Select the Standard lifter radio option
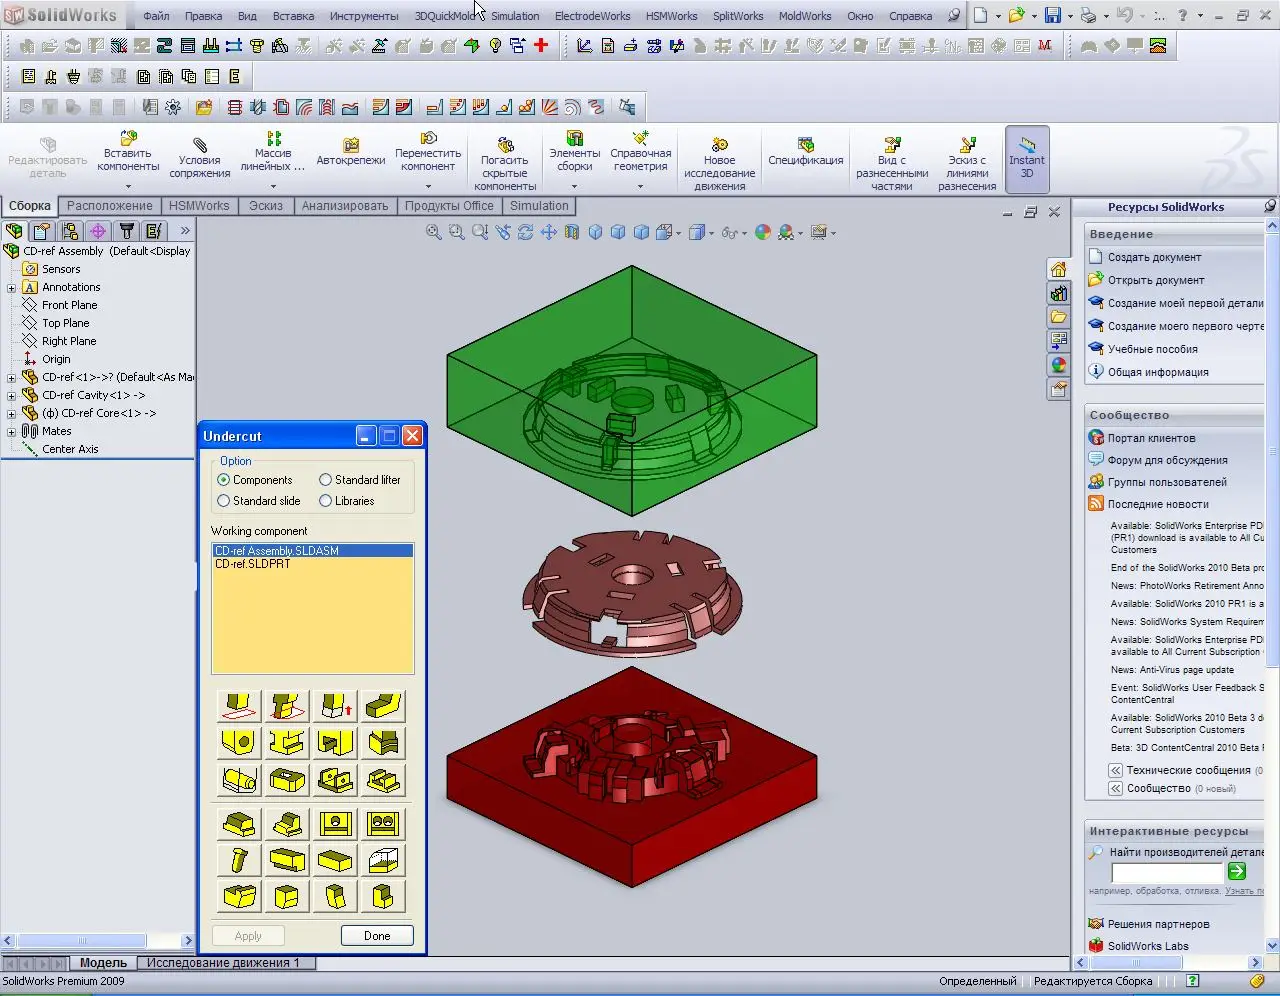 (x=326, y=480)
